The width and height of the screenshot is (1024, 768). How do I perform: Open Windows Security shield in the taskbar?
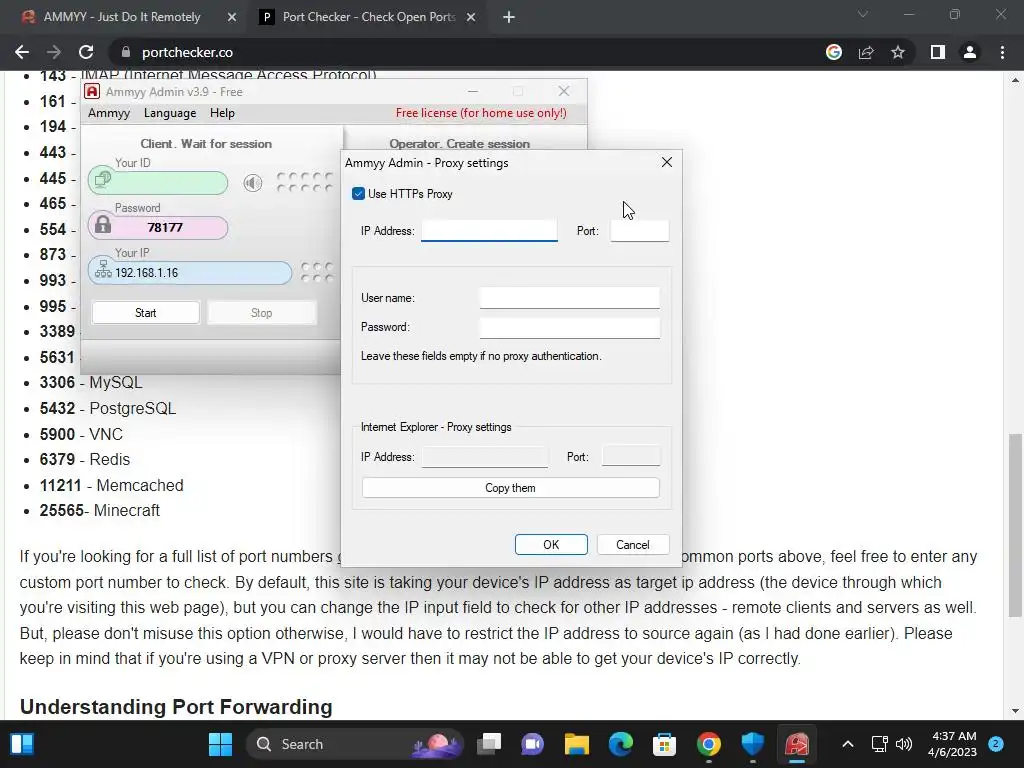click(752, 744)
